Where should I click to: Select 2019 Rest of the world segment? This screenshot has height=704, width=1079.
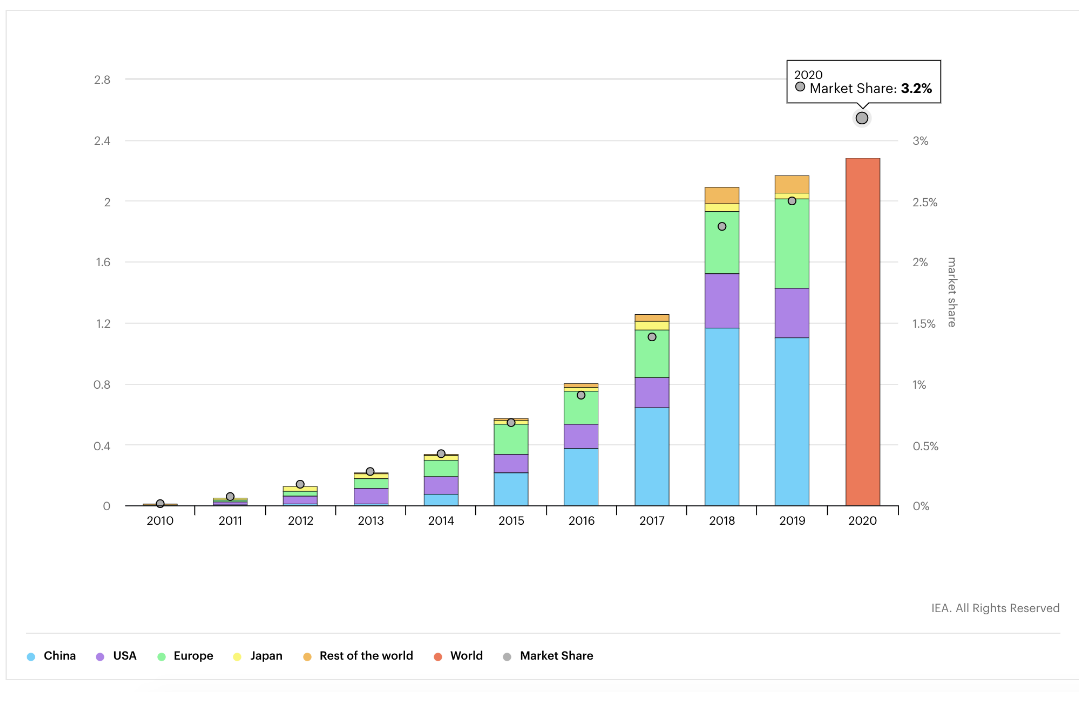click(792, 184)
